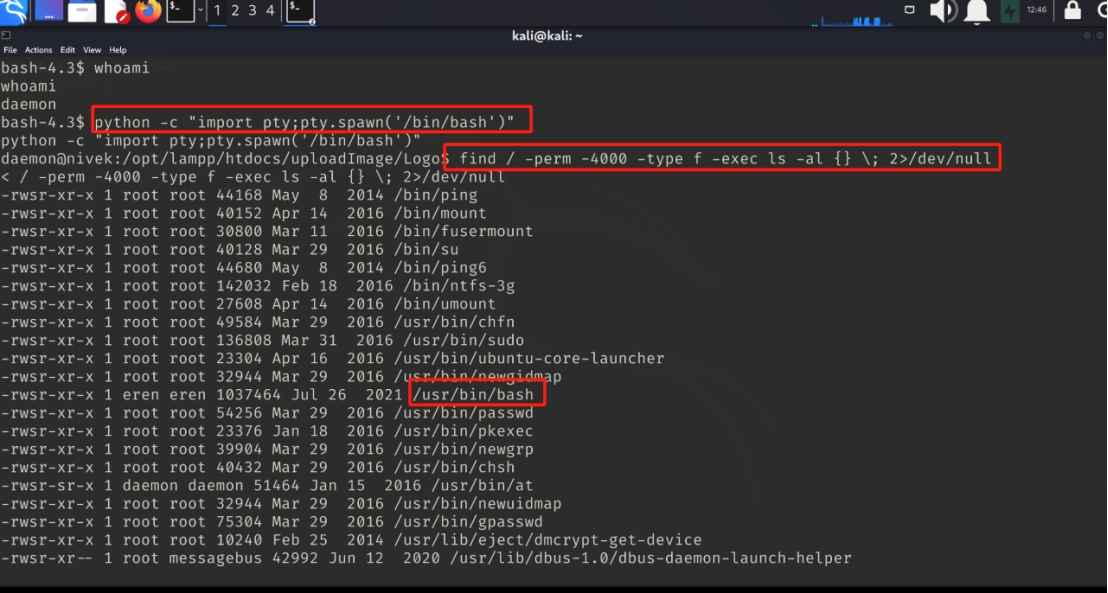Open the file manager from the panel
Image resolution: width=1108 pixels, height=593 pixels.
82,11
